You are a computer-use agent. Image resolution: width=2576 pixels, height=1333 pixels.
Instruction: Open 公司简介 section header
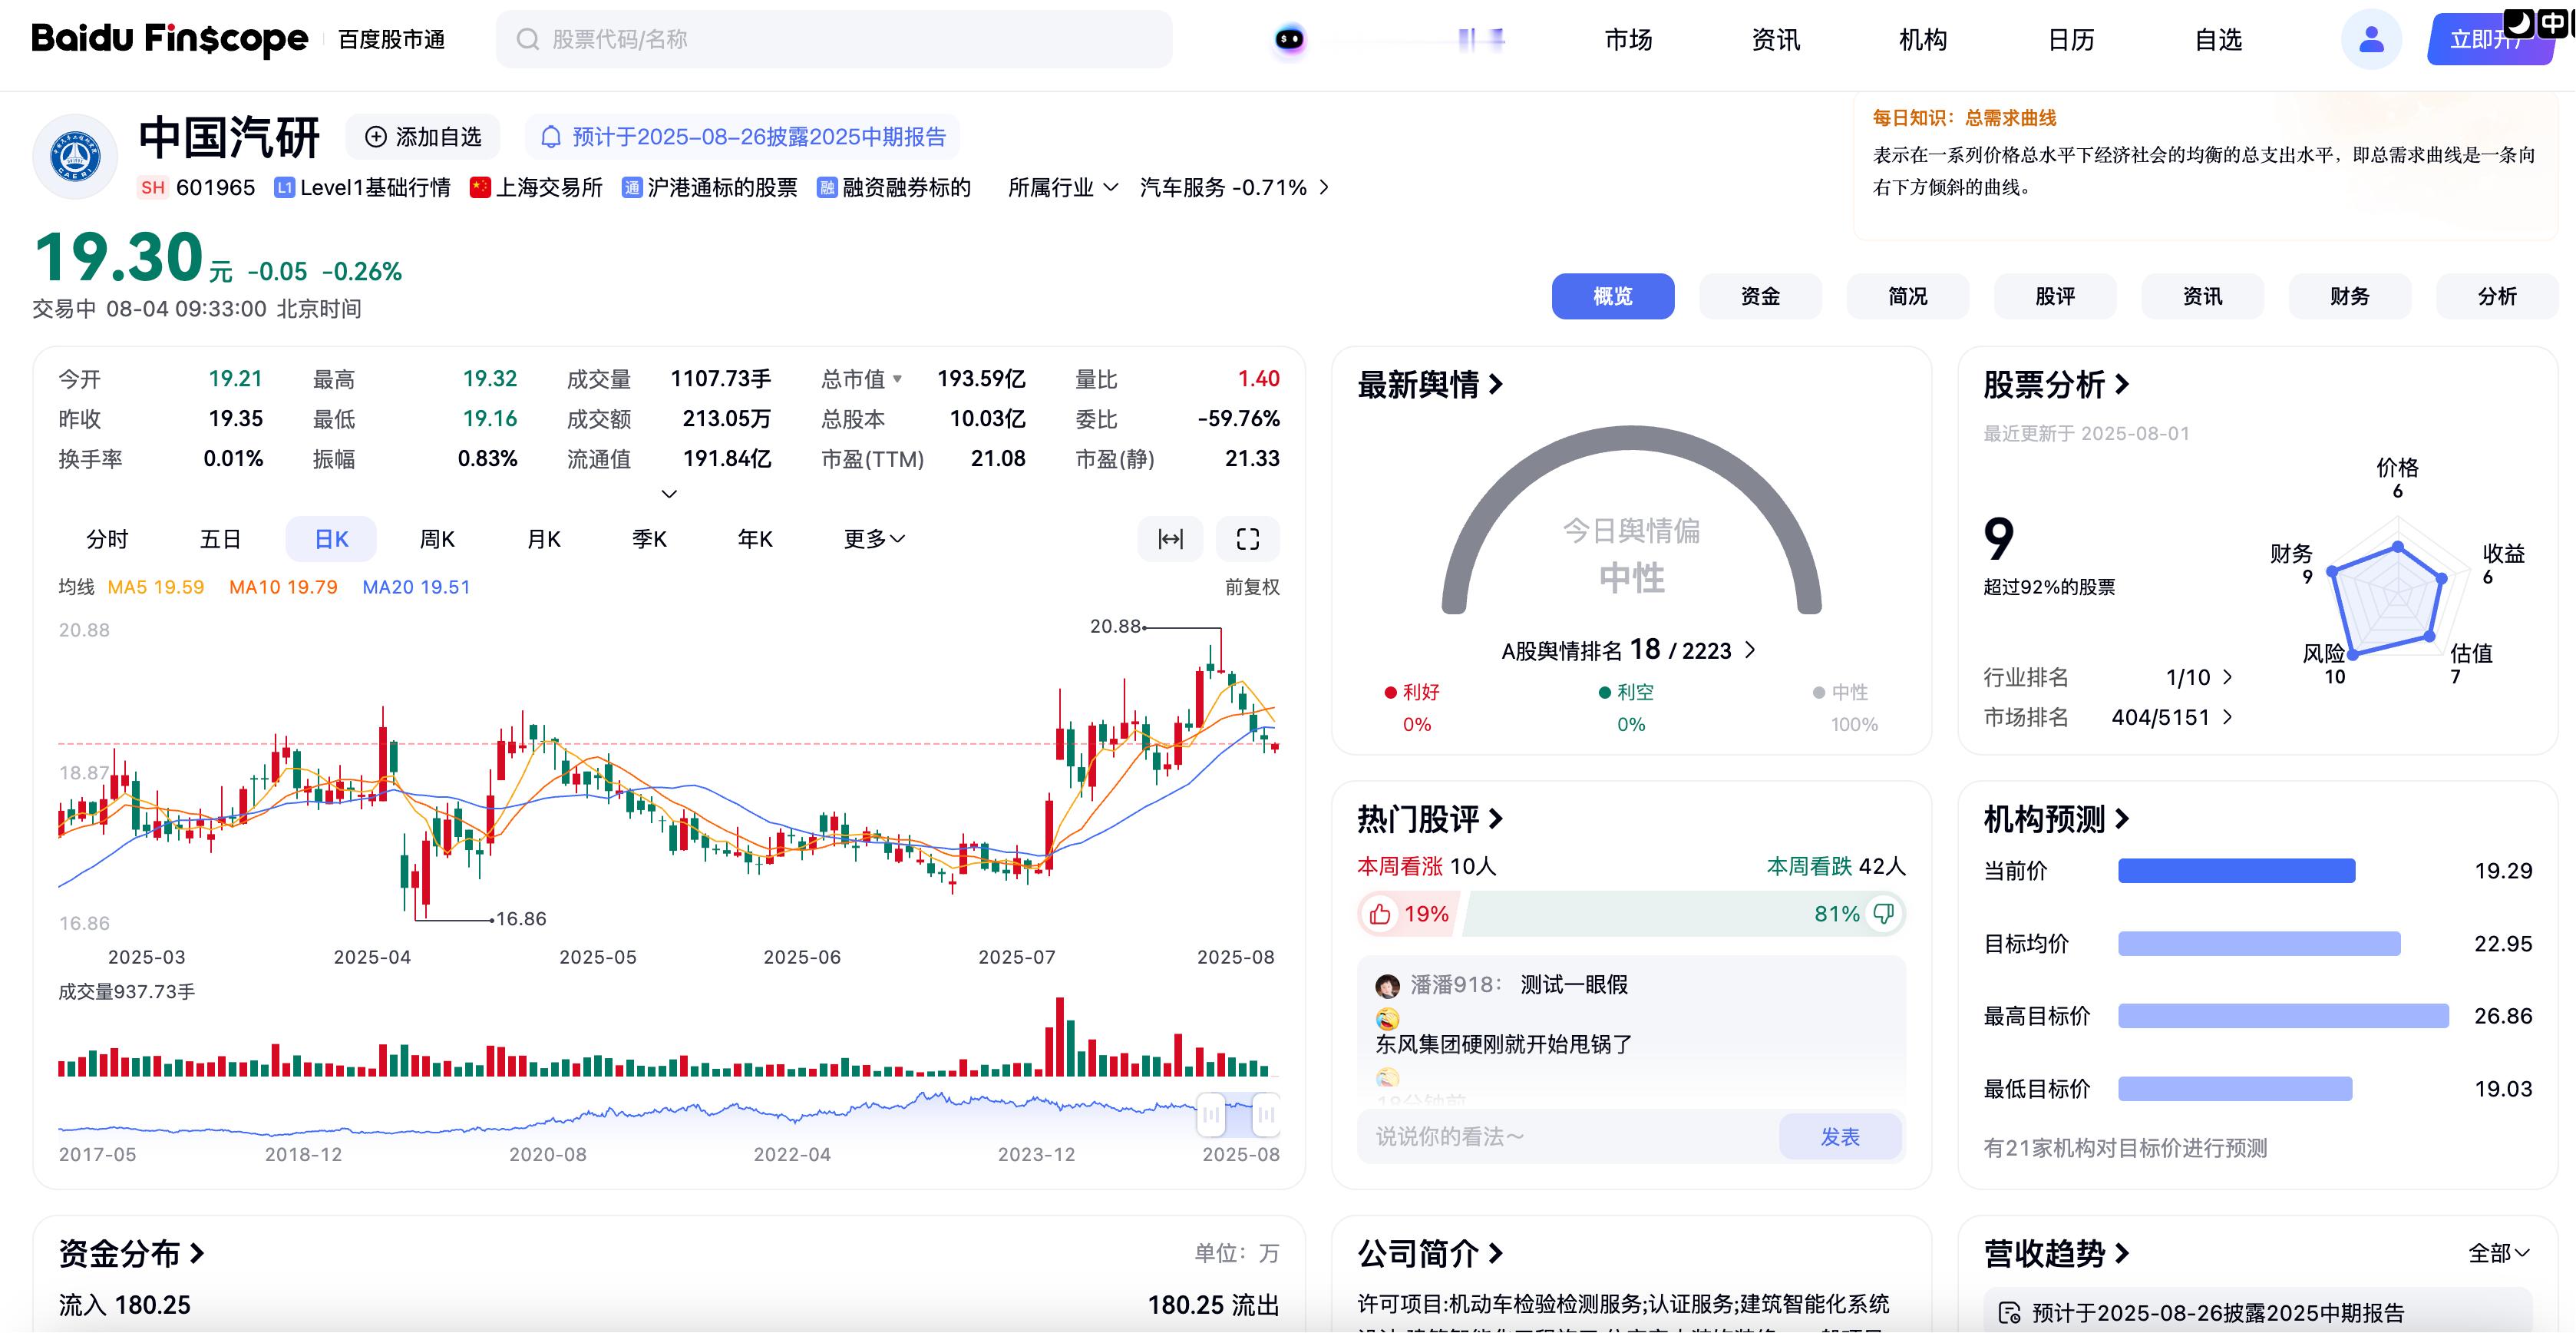tap(1430, 1253)
